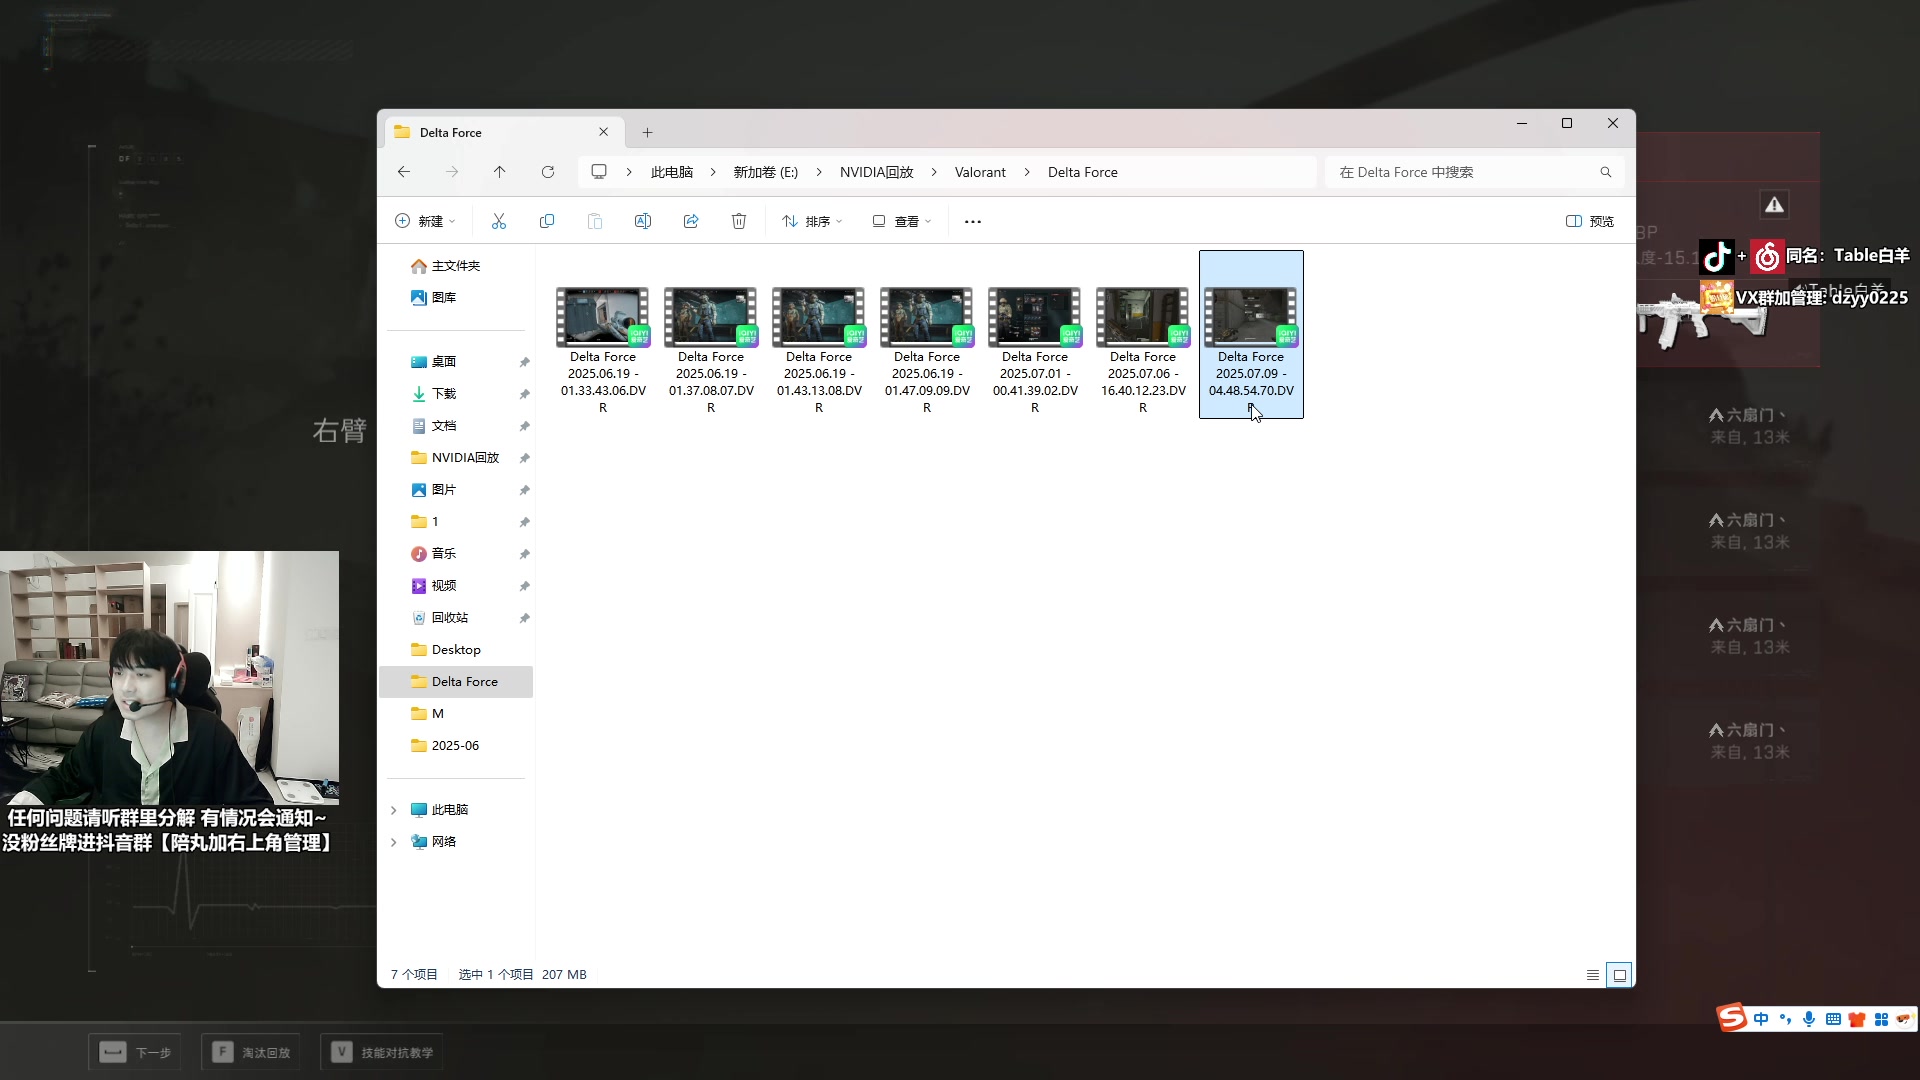Click the Sogou S input method icon
Screen dimensions: 1920x1080
click(1732, 1018)
